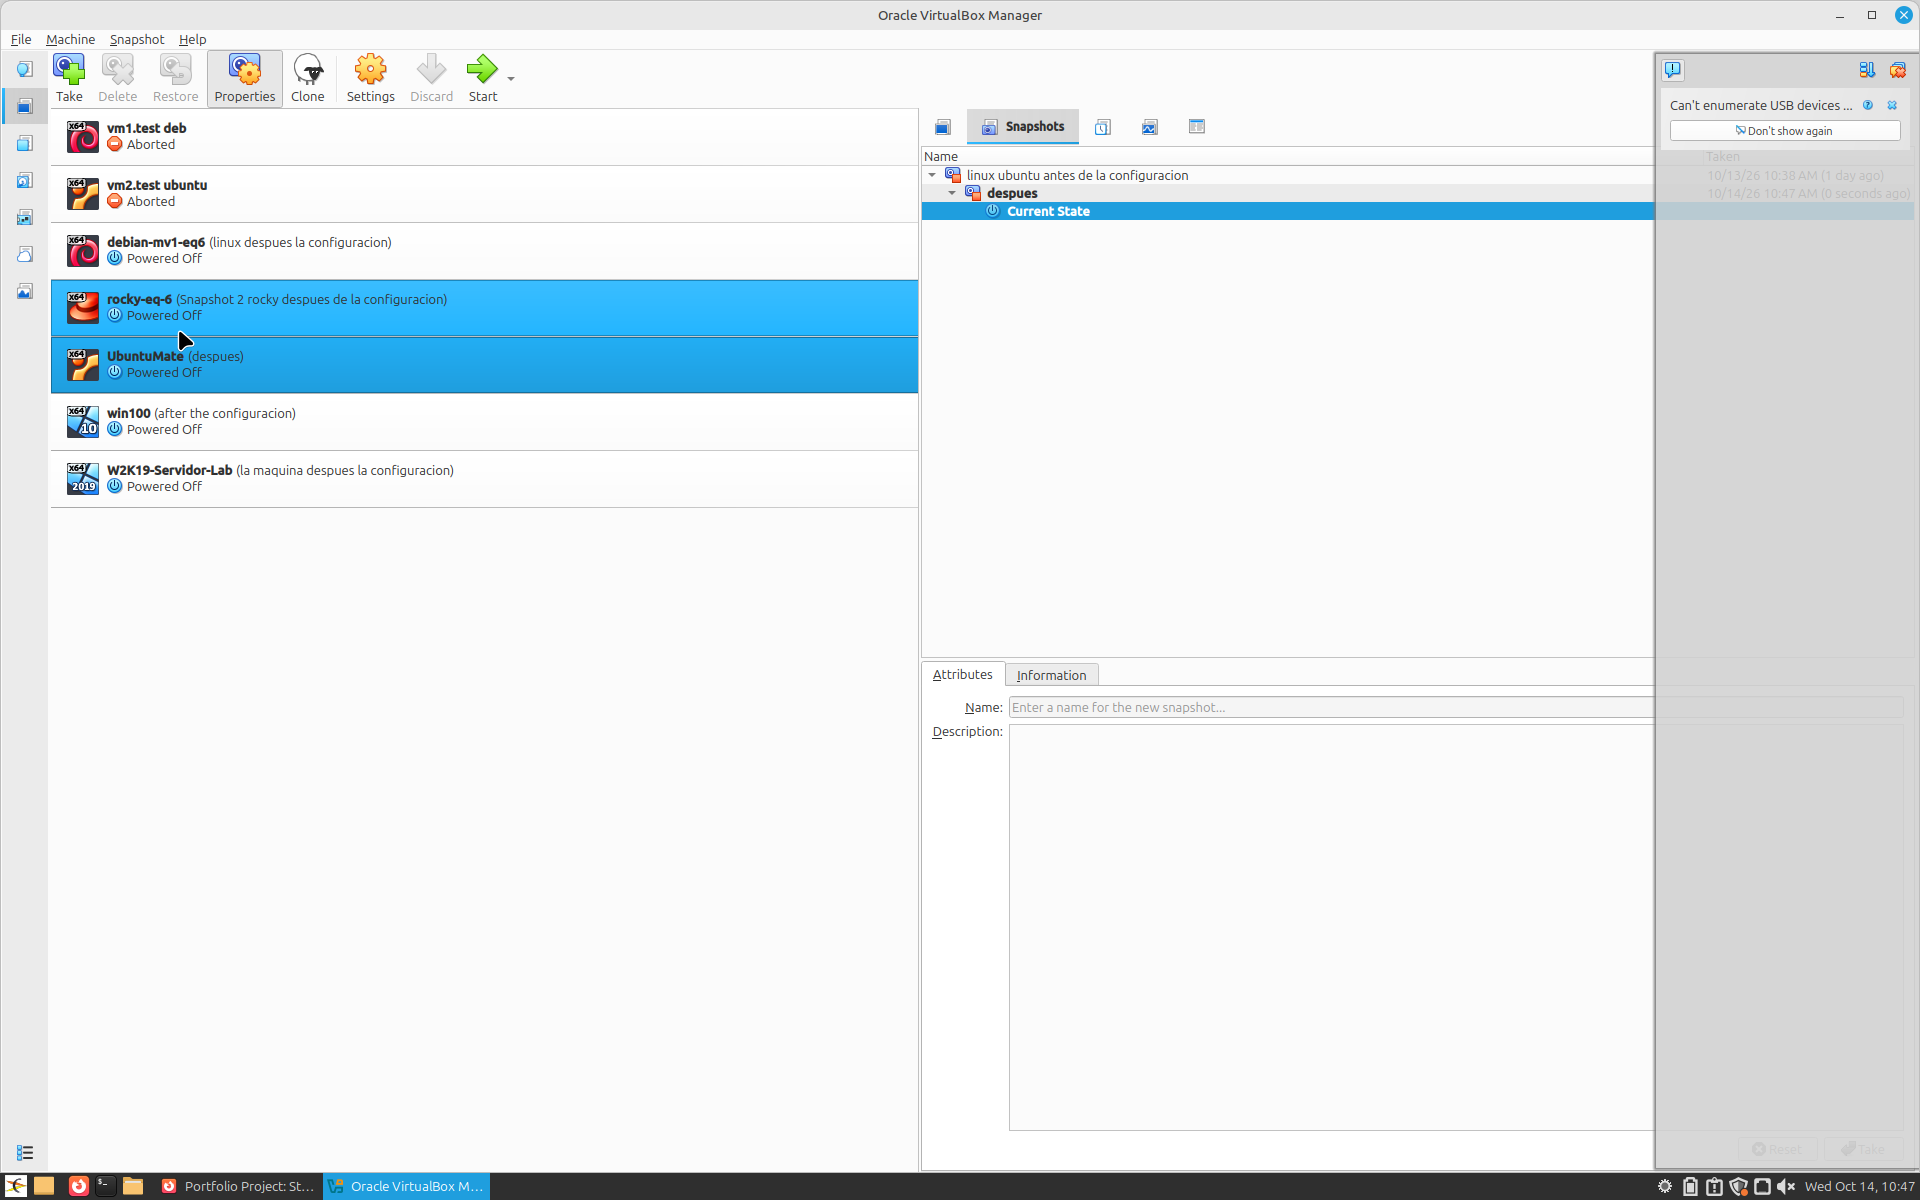This screenshot has width=1920, height=1200.
Task: Open the Welcome (balloon) sidebar tool
Action: click(x=25, y=69)
